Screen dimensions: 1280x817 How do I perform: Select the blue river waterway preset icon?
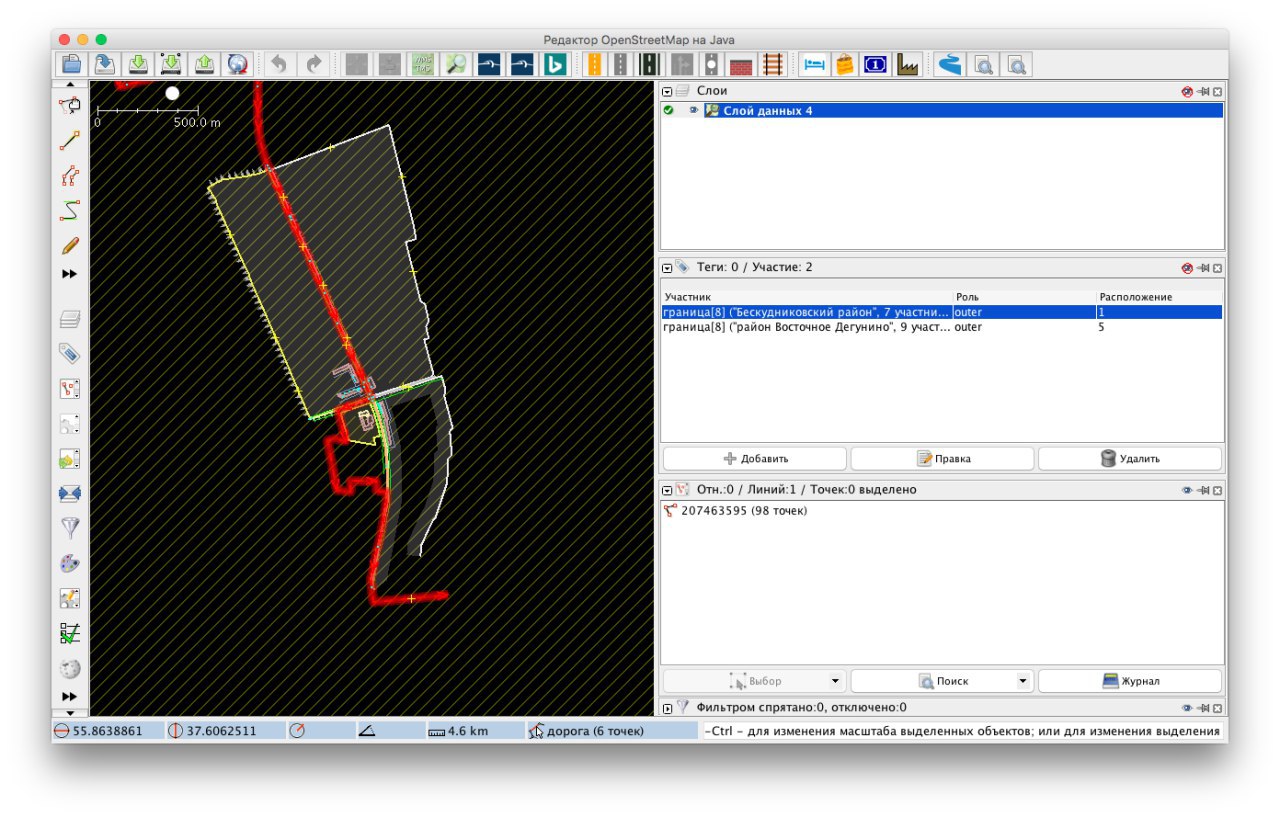[x=949, y=65]
